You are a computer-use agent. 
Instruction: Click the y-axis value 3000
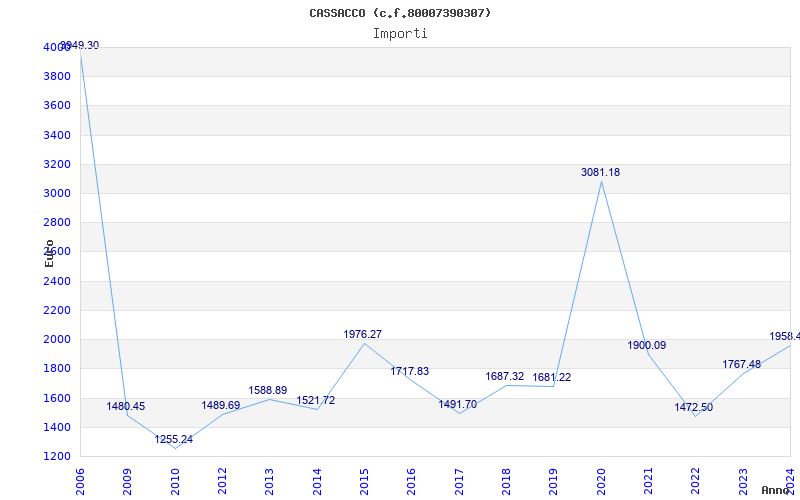[57, 193]
